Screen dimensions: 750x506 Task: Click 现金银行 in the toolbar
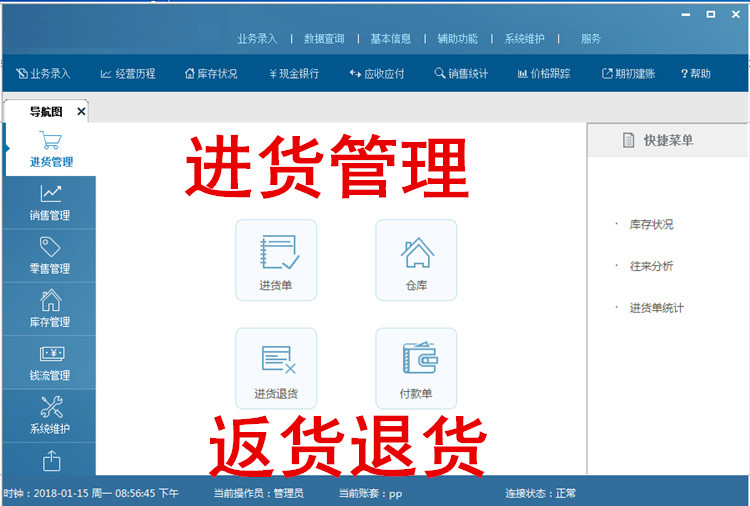pos(294,74)
